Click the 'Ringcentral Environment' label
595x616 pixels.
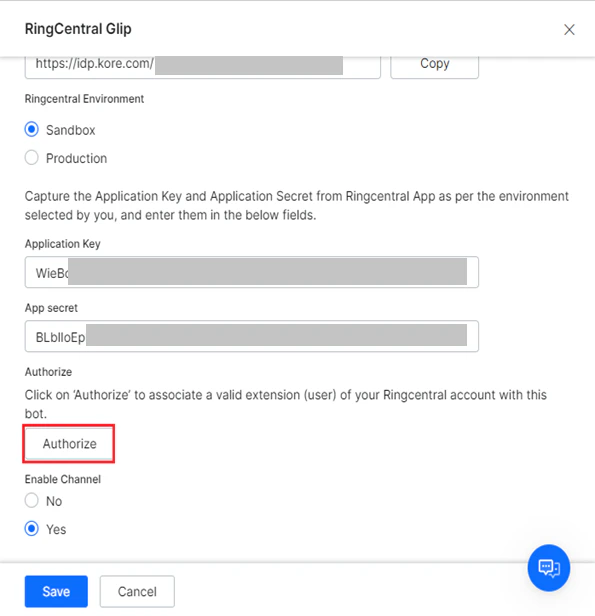tap(84, 99)
